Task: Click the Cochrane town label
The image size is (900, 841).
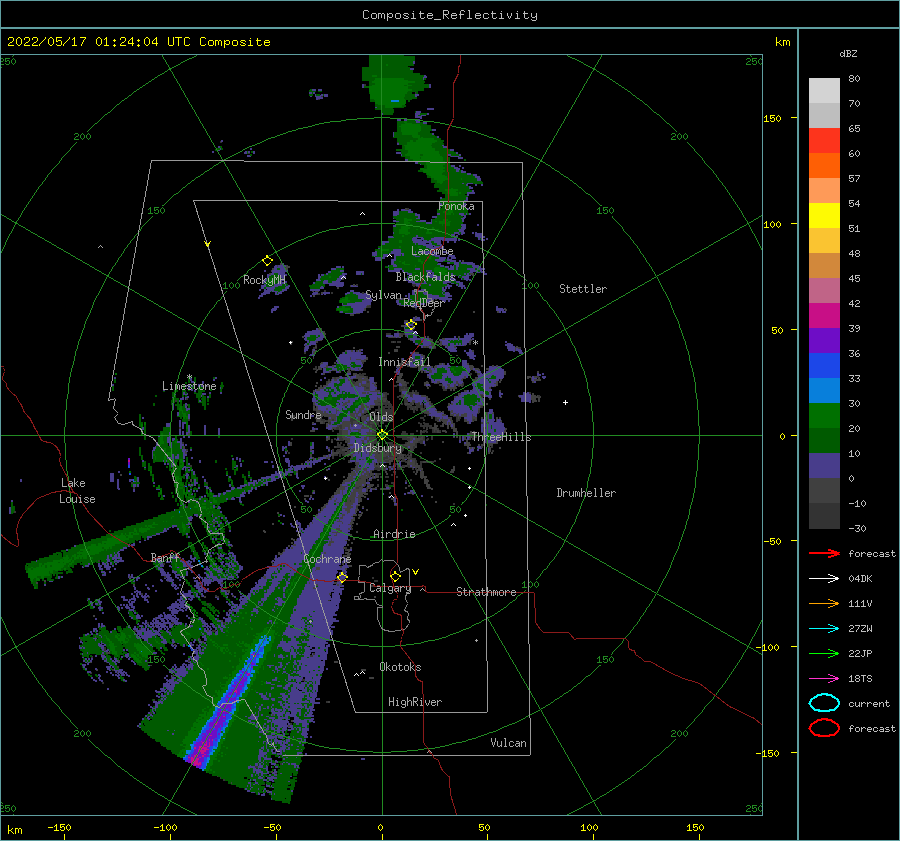Action: (327, 559)
